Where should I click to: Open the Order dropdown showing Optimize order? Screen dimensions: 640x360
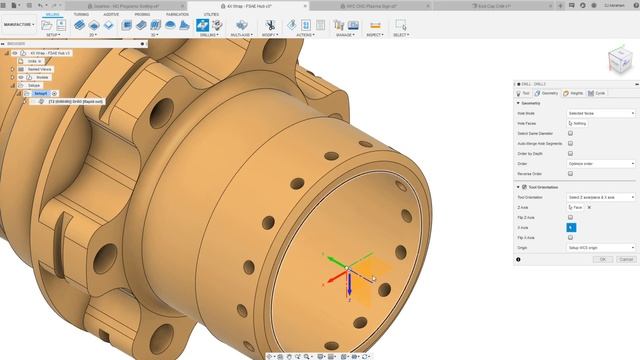pyautogui.click(x=601, y=164)
